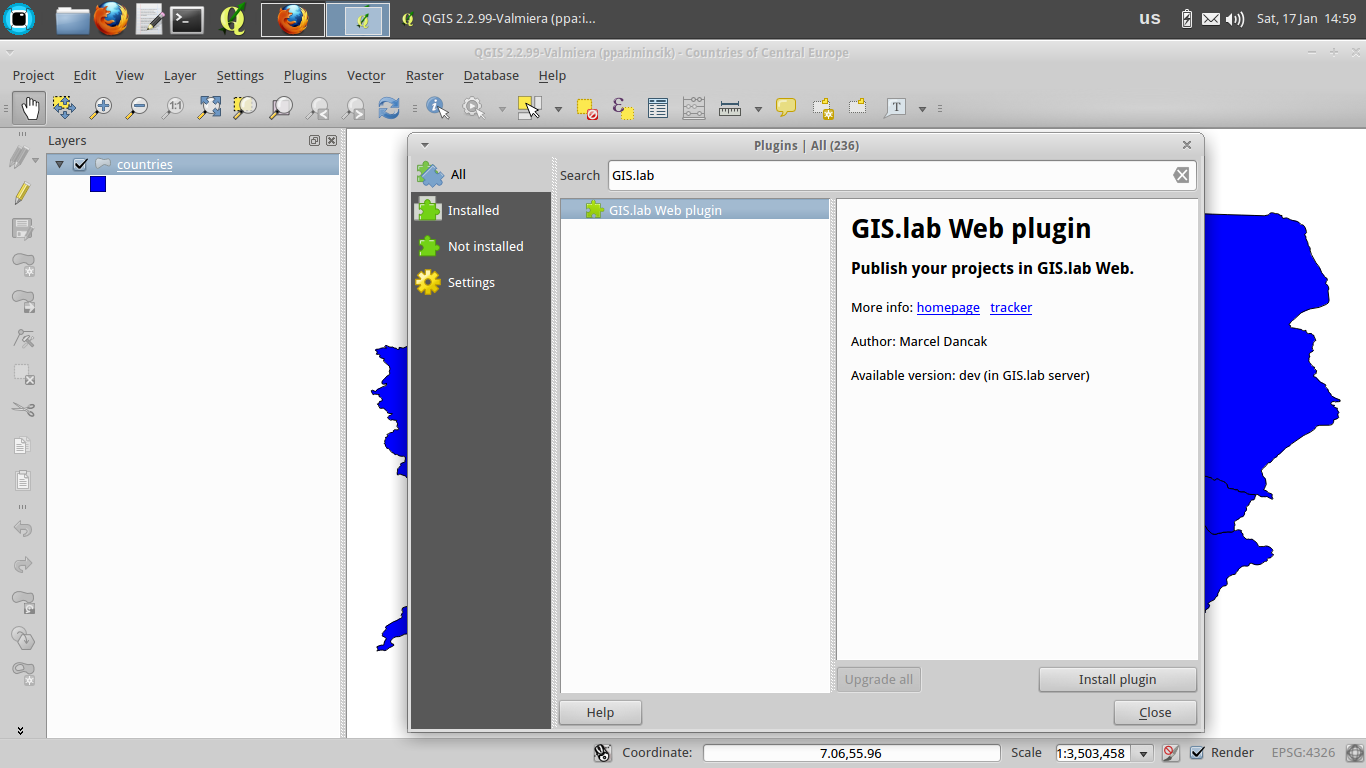Open the Vector menu
This screenshot has height=768, width=1366.
pyautogui.click(x=366, y=75)
